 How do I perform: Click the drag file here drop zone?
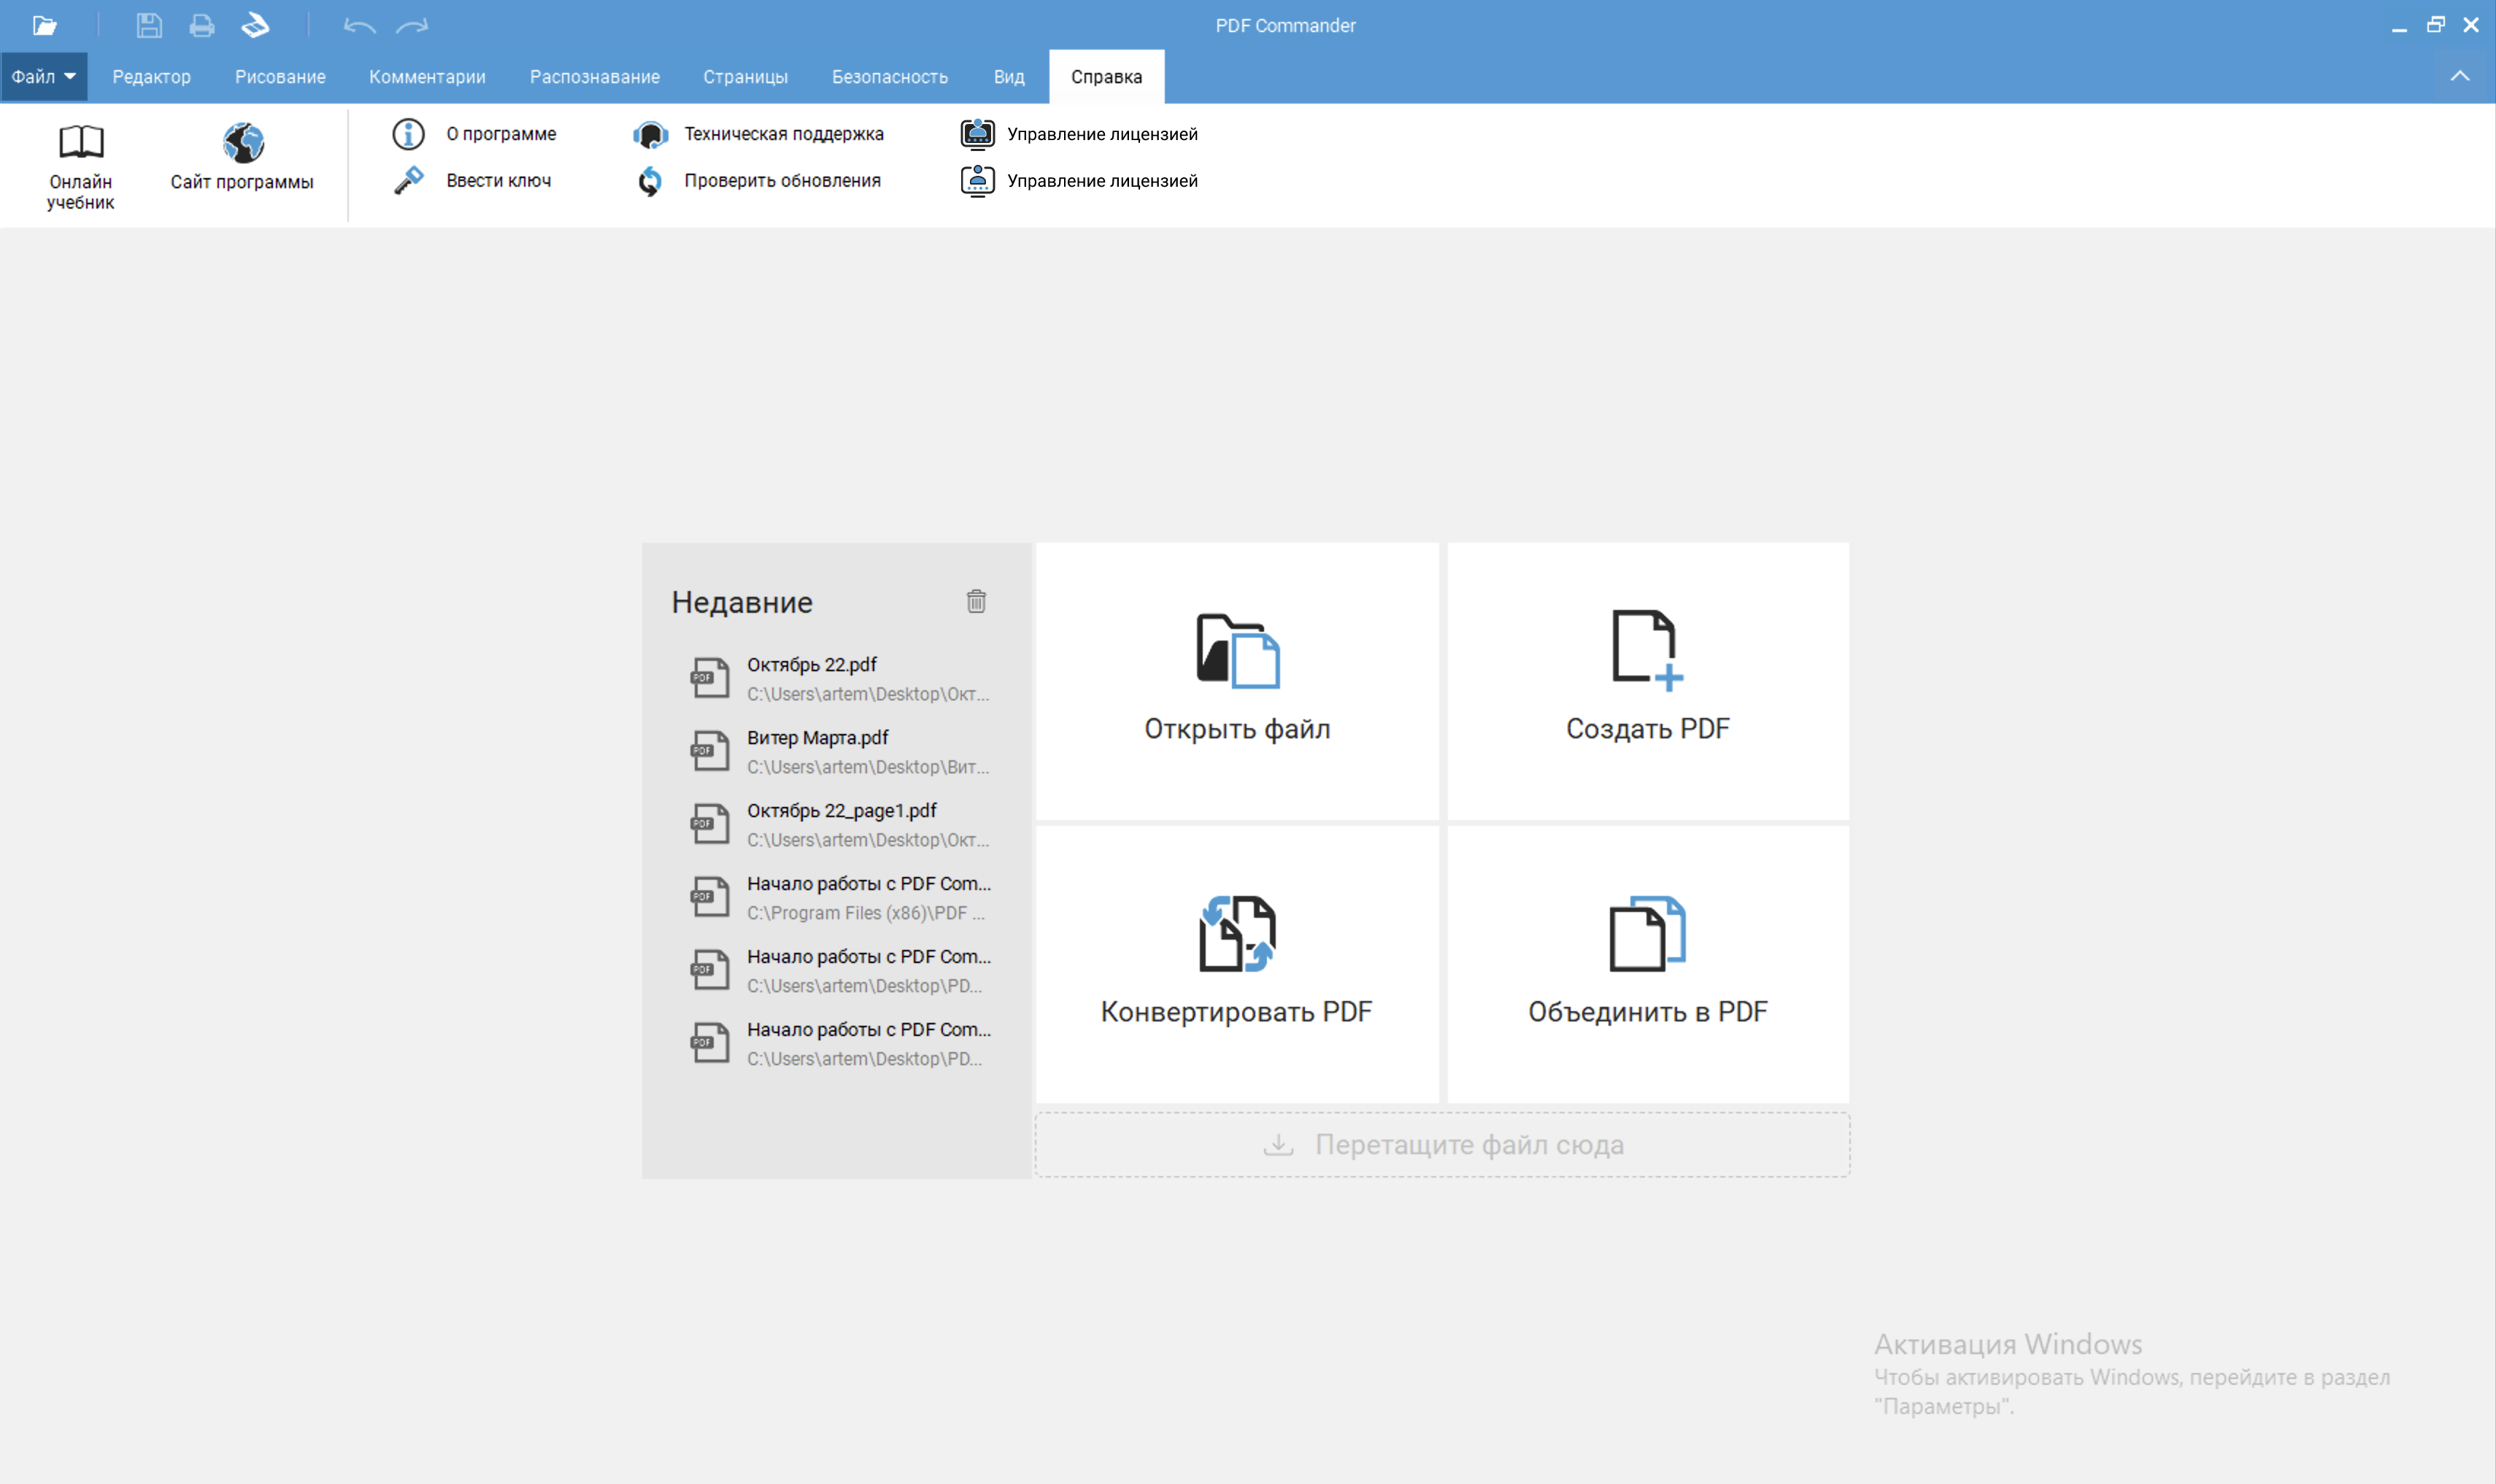coord(1442,1144)
